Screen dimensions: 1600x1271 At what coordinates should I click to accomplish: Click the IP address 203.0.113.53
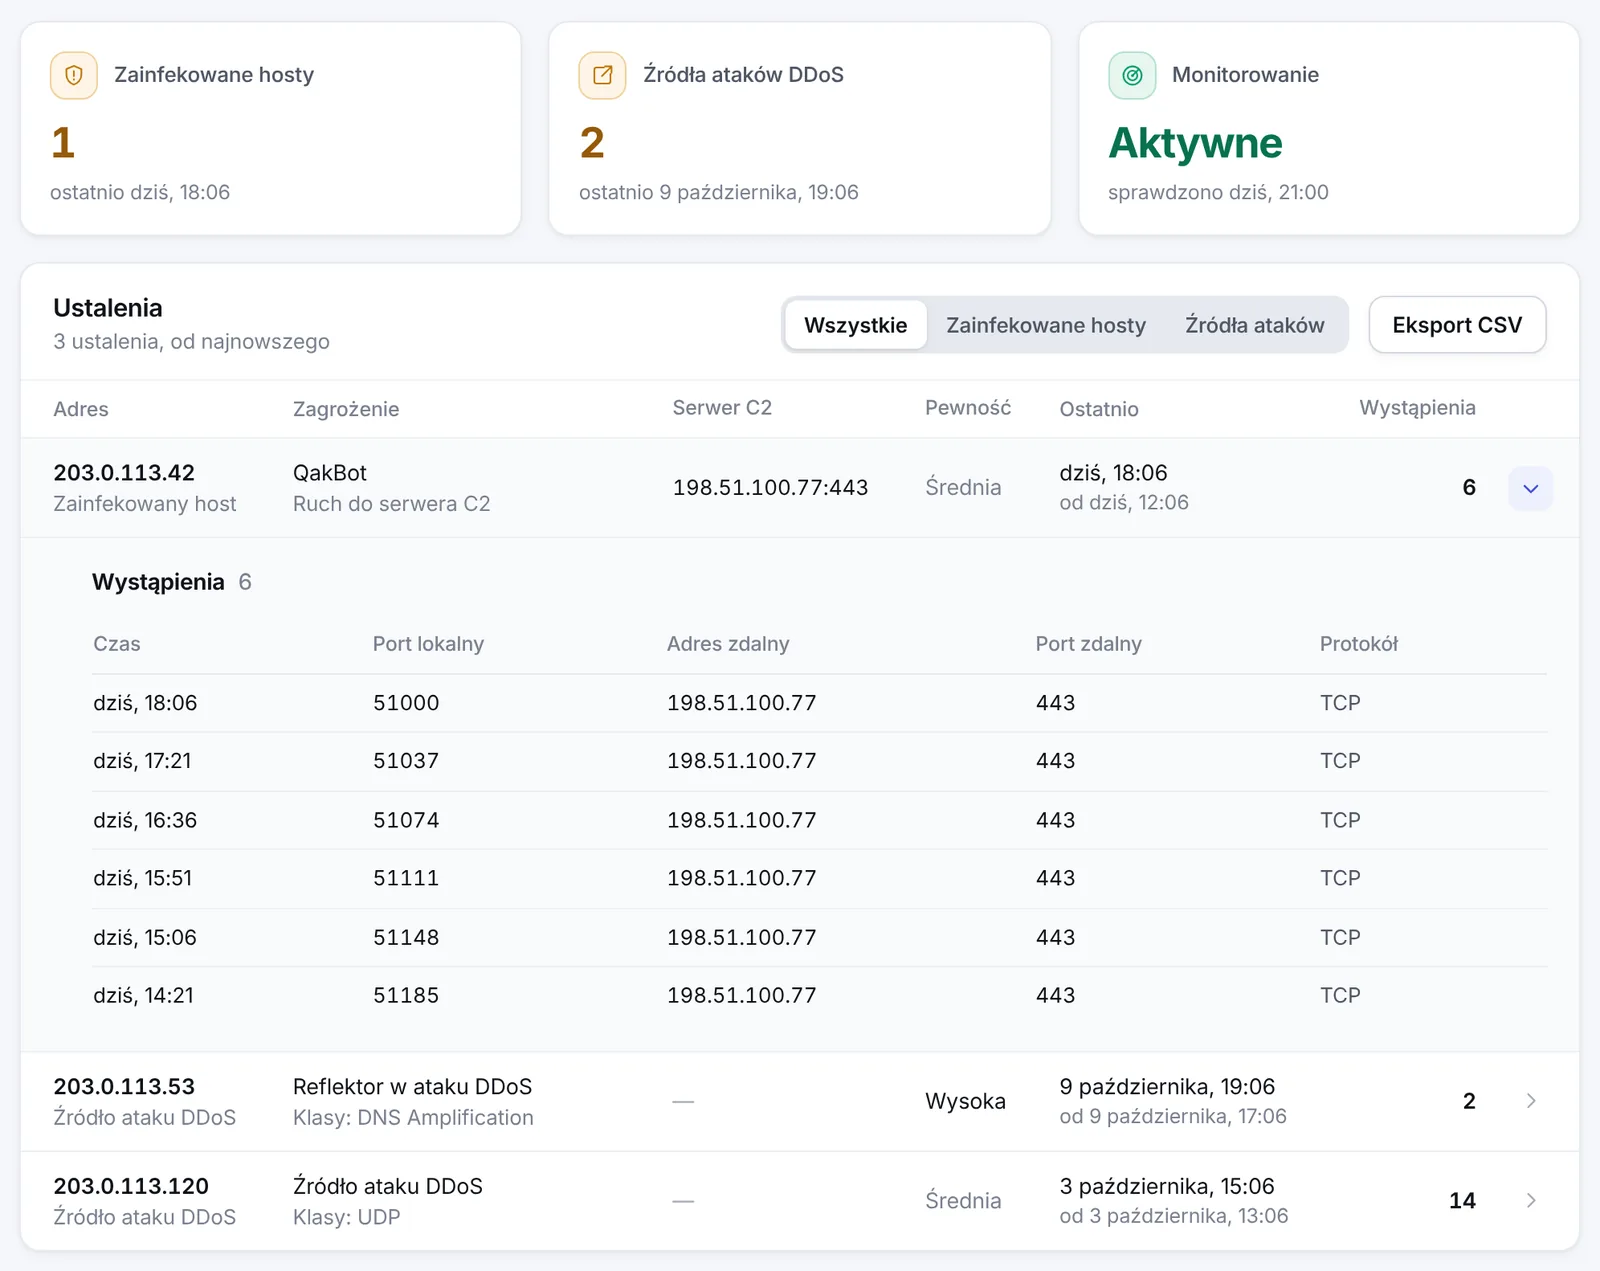(124, 1087)
